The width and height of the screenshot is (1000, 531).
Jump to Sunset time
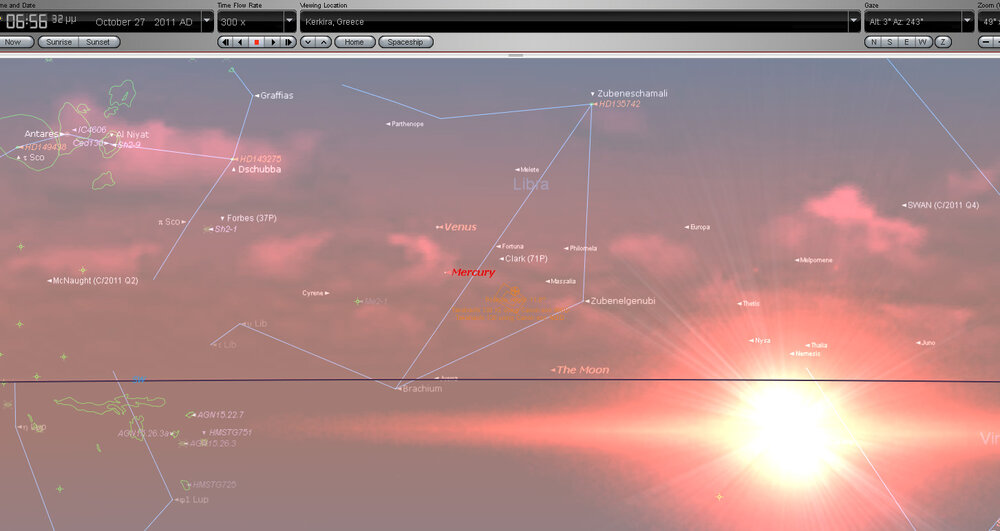click(98, 42)
